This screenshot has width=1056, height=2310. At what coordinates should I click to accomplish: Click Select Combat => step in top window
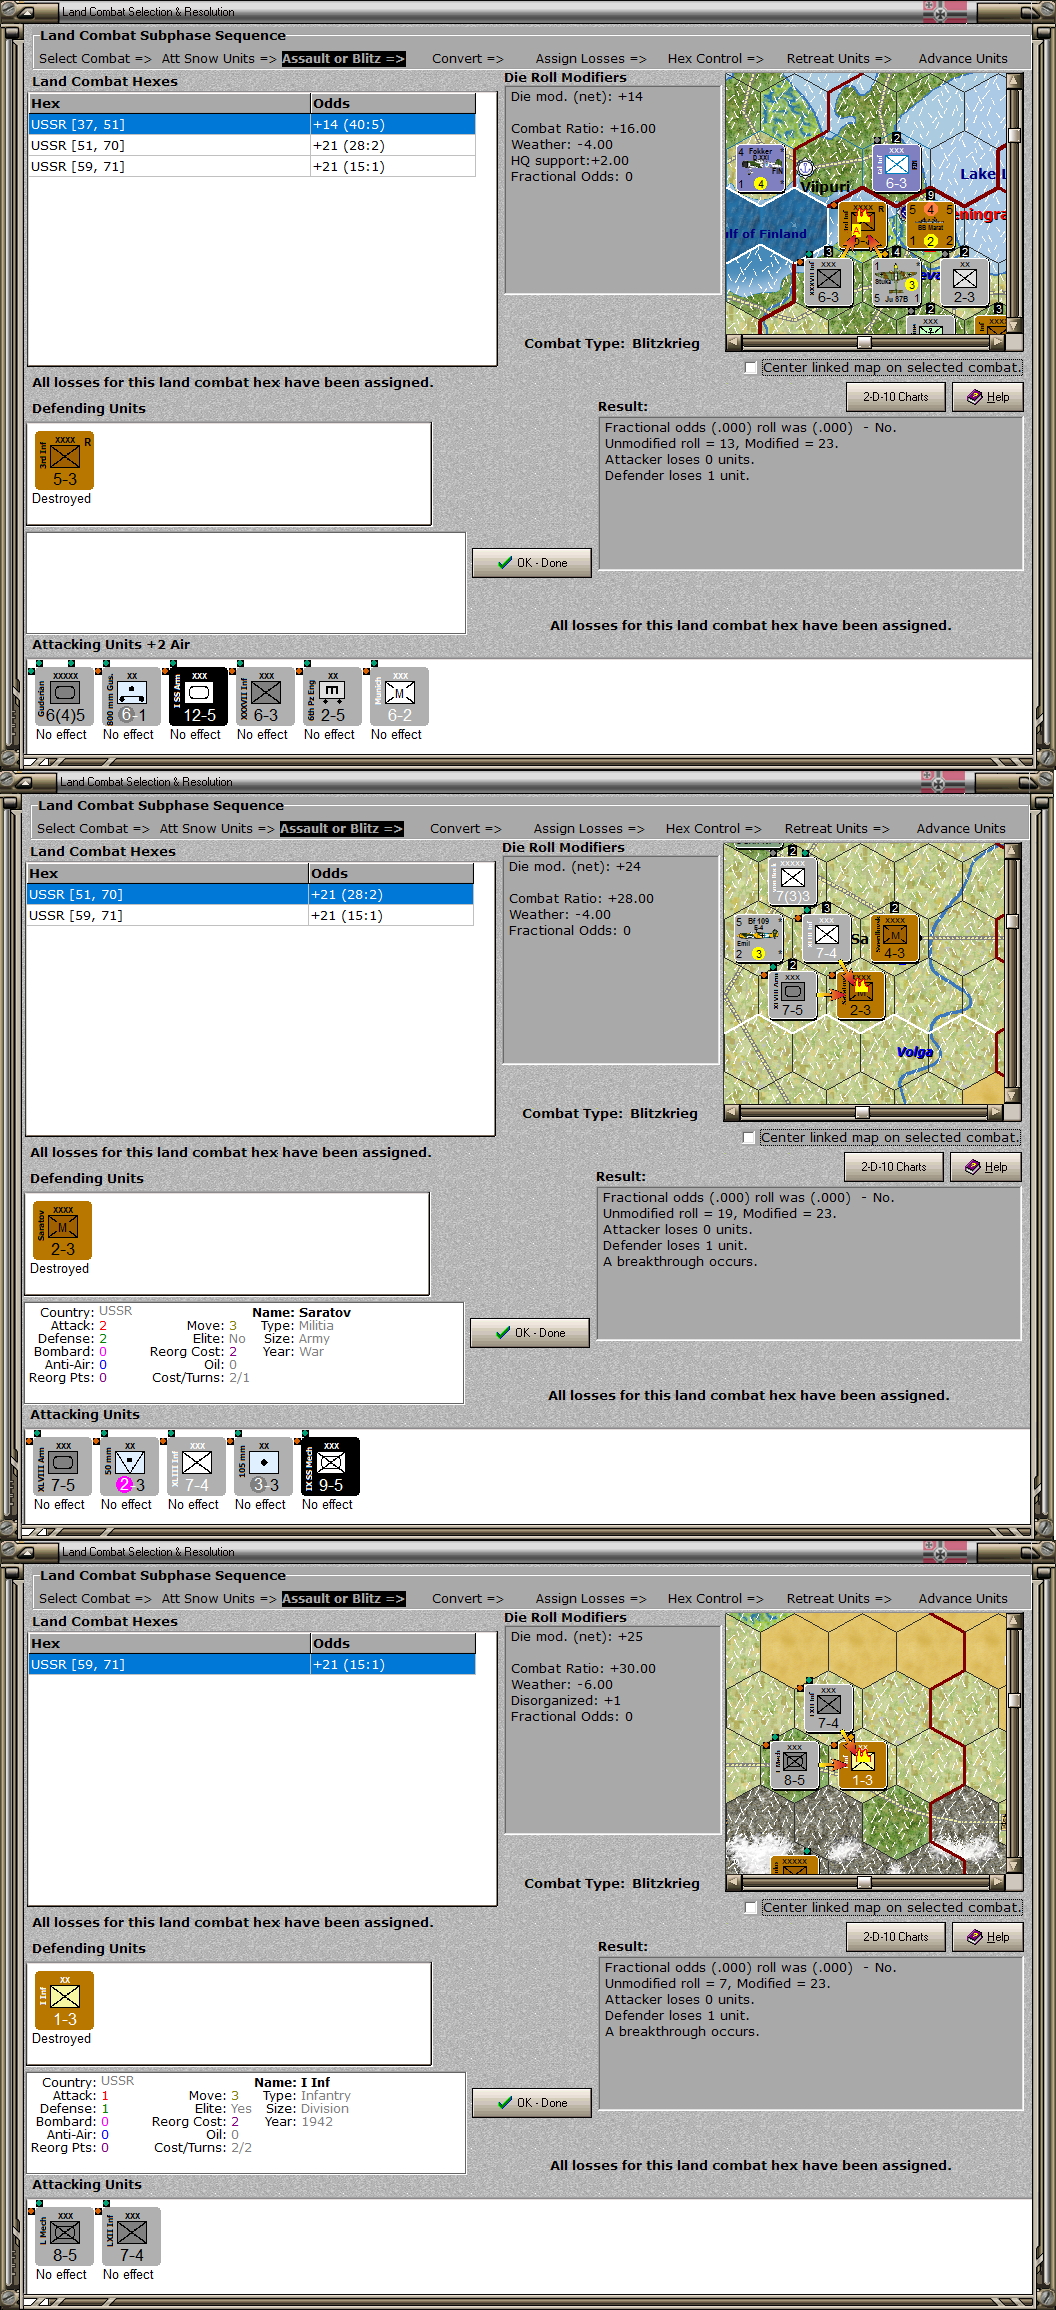[95, 59]
